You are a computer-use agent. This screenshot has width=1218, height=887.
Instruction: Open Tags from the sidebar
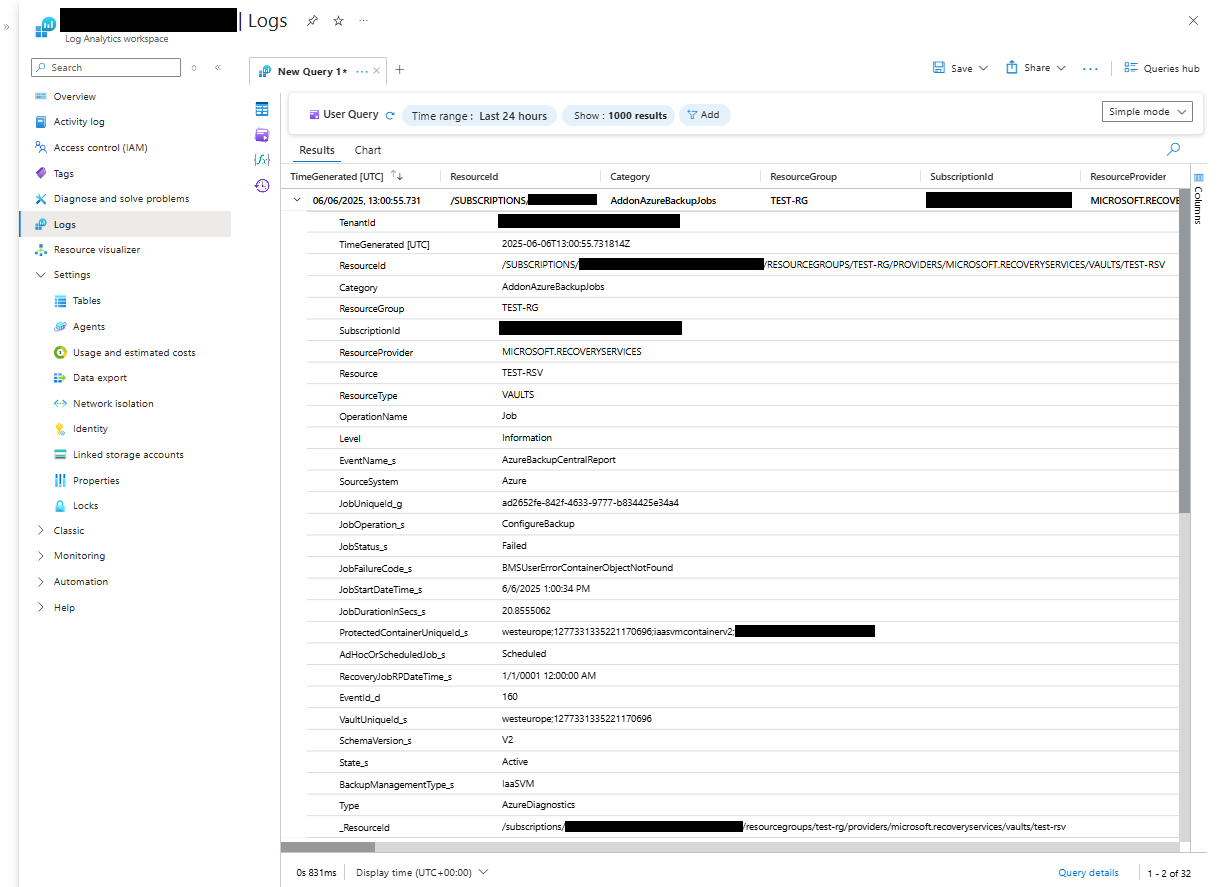pos(64,174)
